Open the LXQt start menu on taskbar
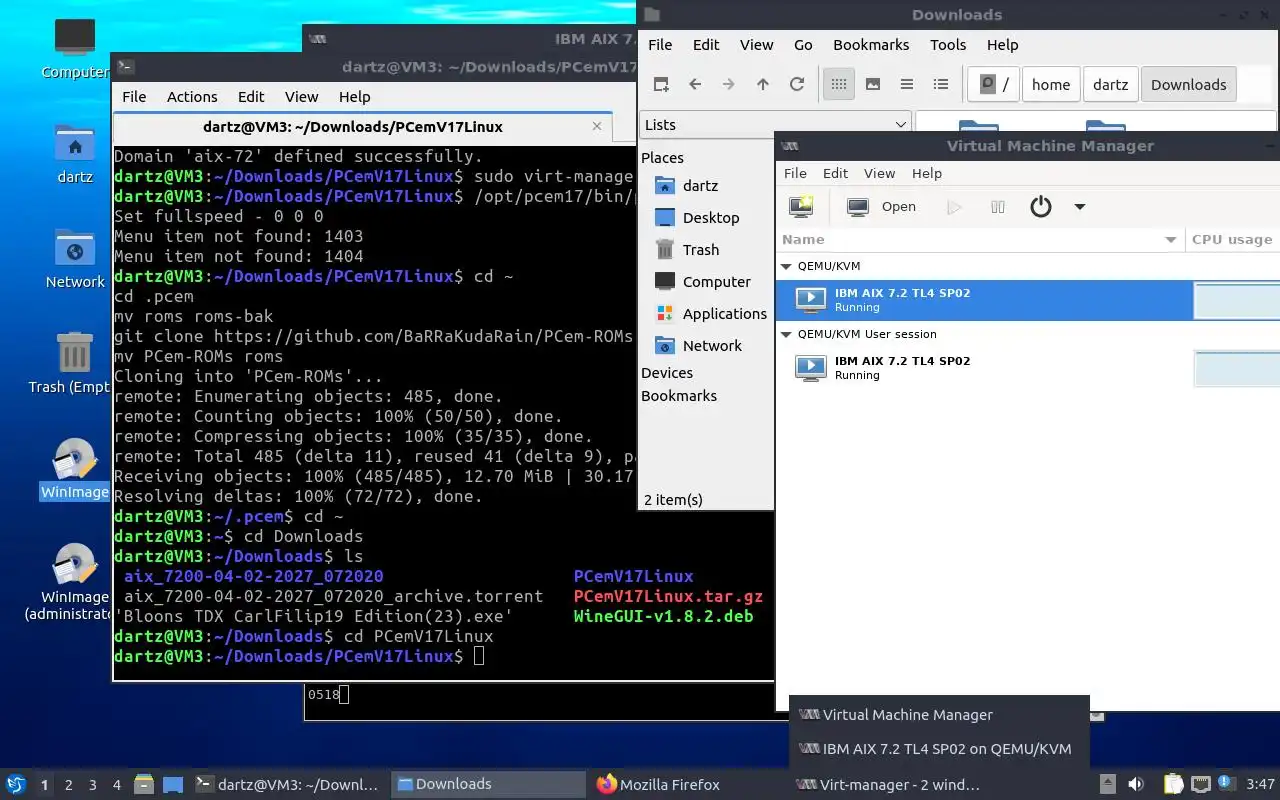 pos(16,784)
